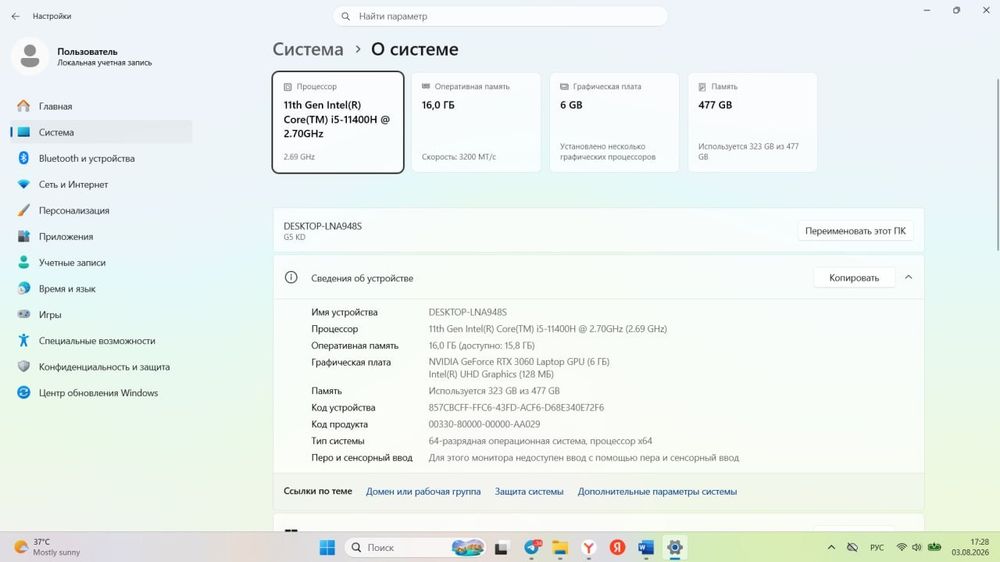The width and height of the screenshot is (1000, 562).
Task: Open Персонализация settings
Action: click(x=101, y=211)
